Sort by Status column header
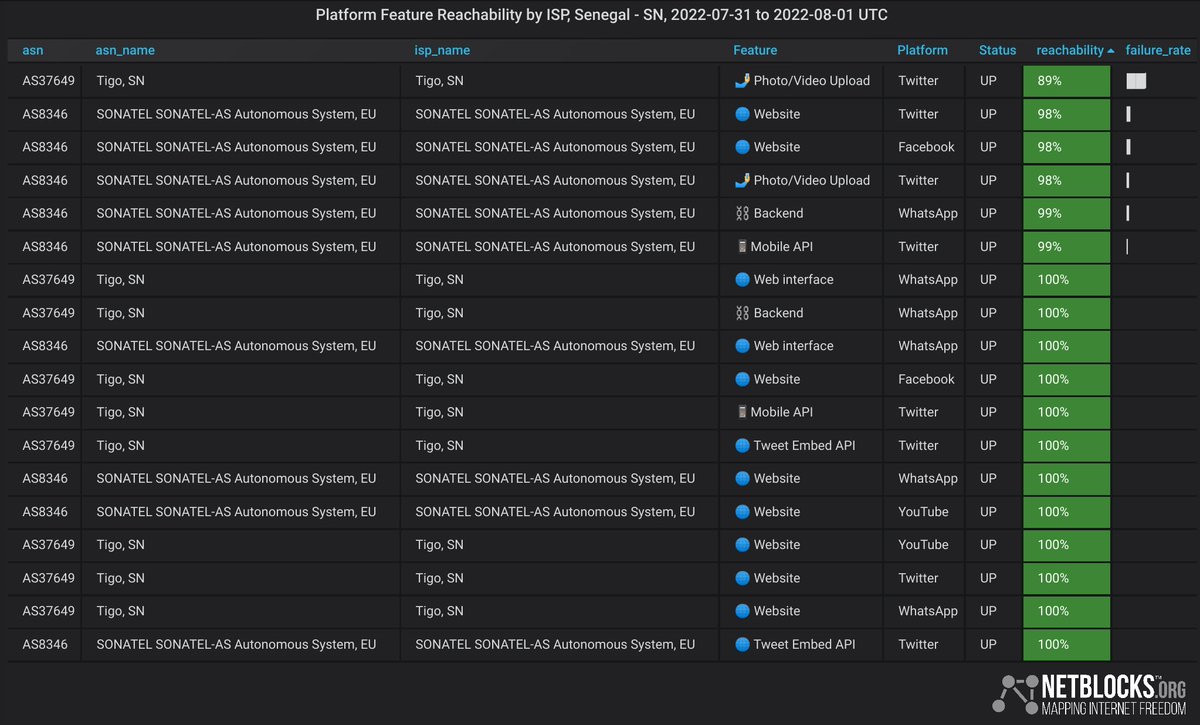 click(997, 50)
